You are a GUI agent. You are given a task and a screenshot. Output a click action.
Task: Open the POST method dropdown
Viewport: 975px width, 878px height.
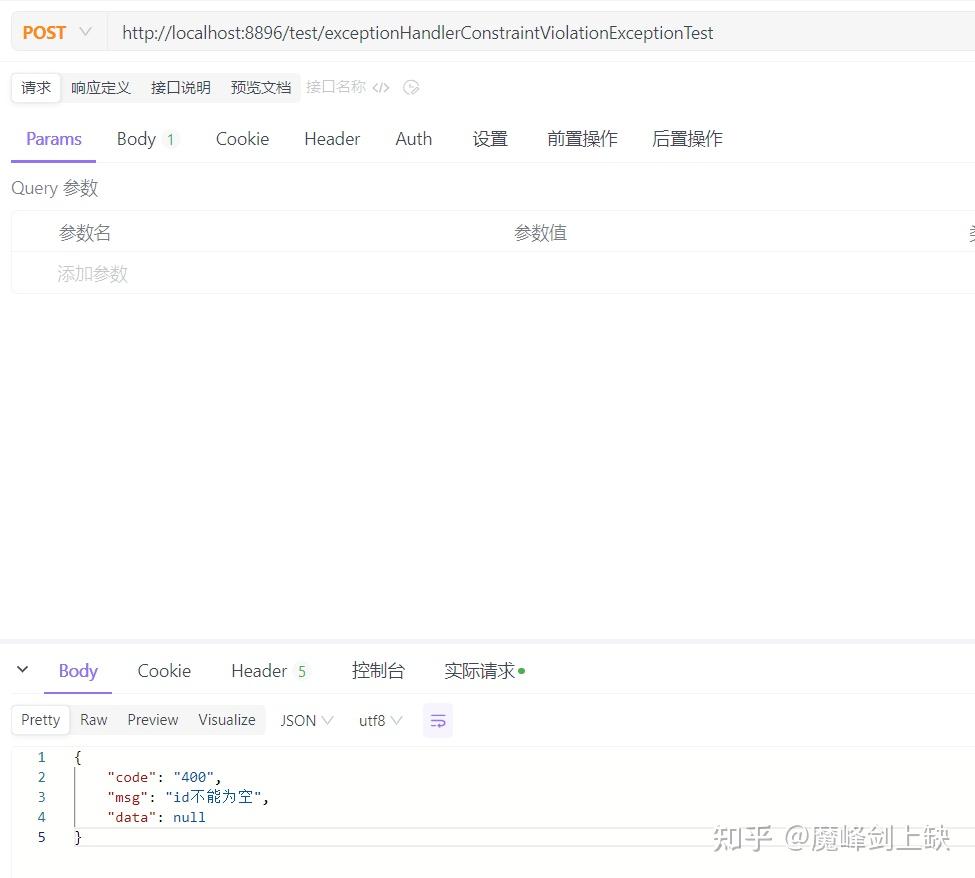[x=56, y=32]
